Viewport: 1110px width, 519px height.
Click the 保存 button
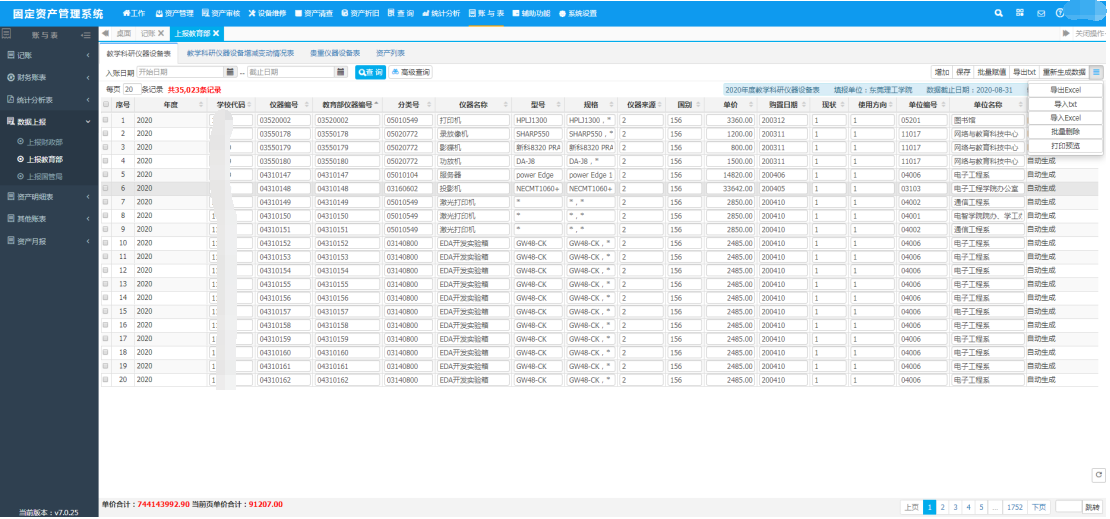(963, 72)
